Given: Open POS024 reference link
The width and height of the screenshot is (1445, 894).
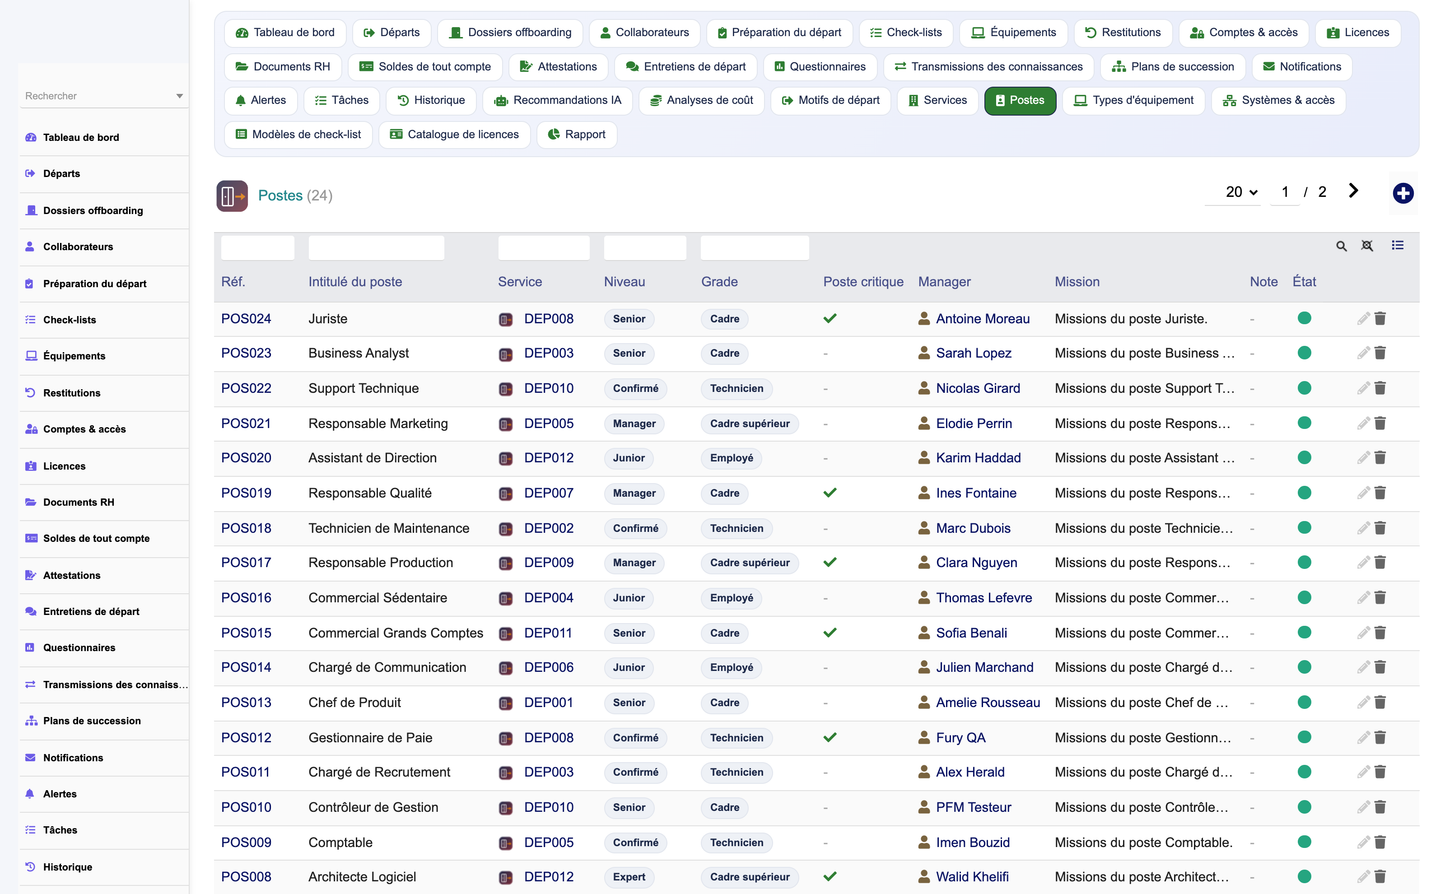Looking at the screenshot, I should coord(246,319).
